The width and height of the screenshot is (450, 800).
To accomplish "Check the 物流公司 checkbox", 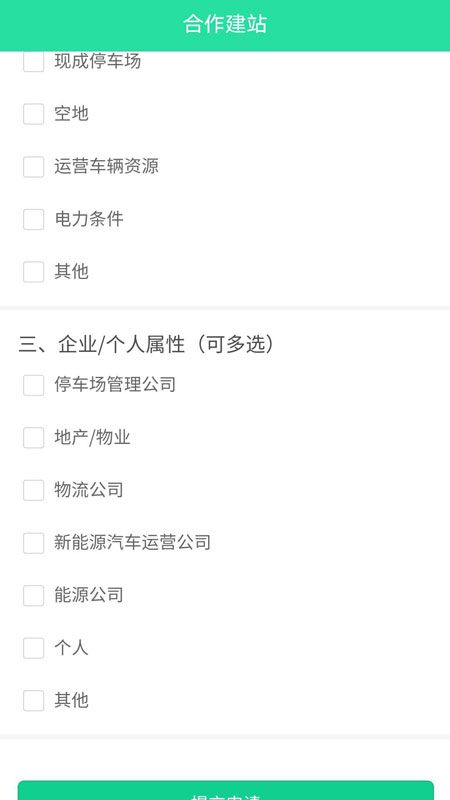I will (34, 490).
